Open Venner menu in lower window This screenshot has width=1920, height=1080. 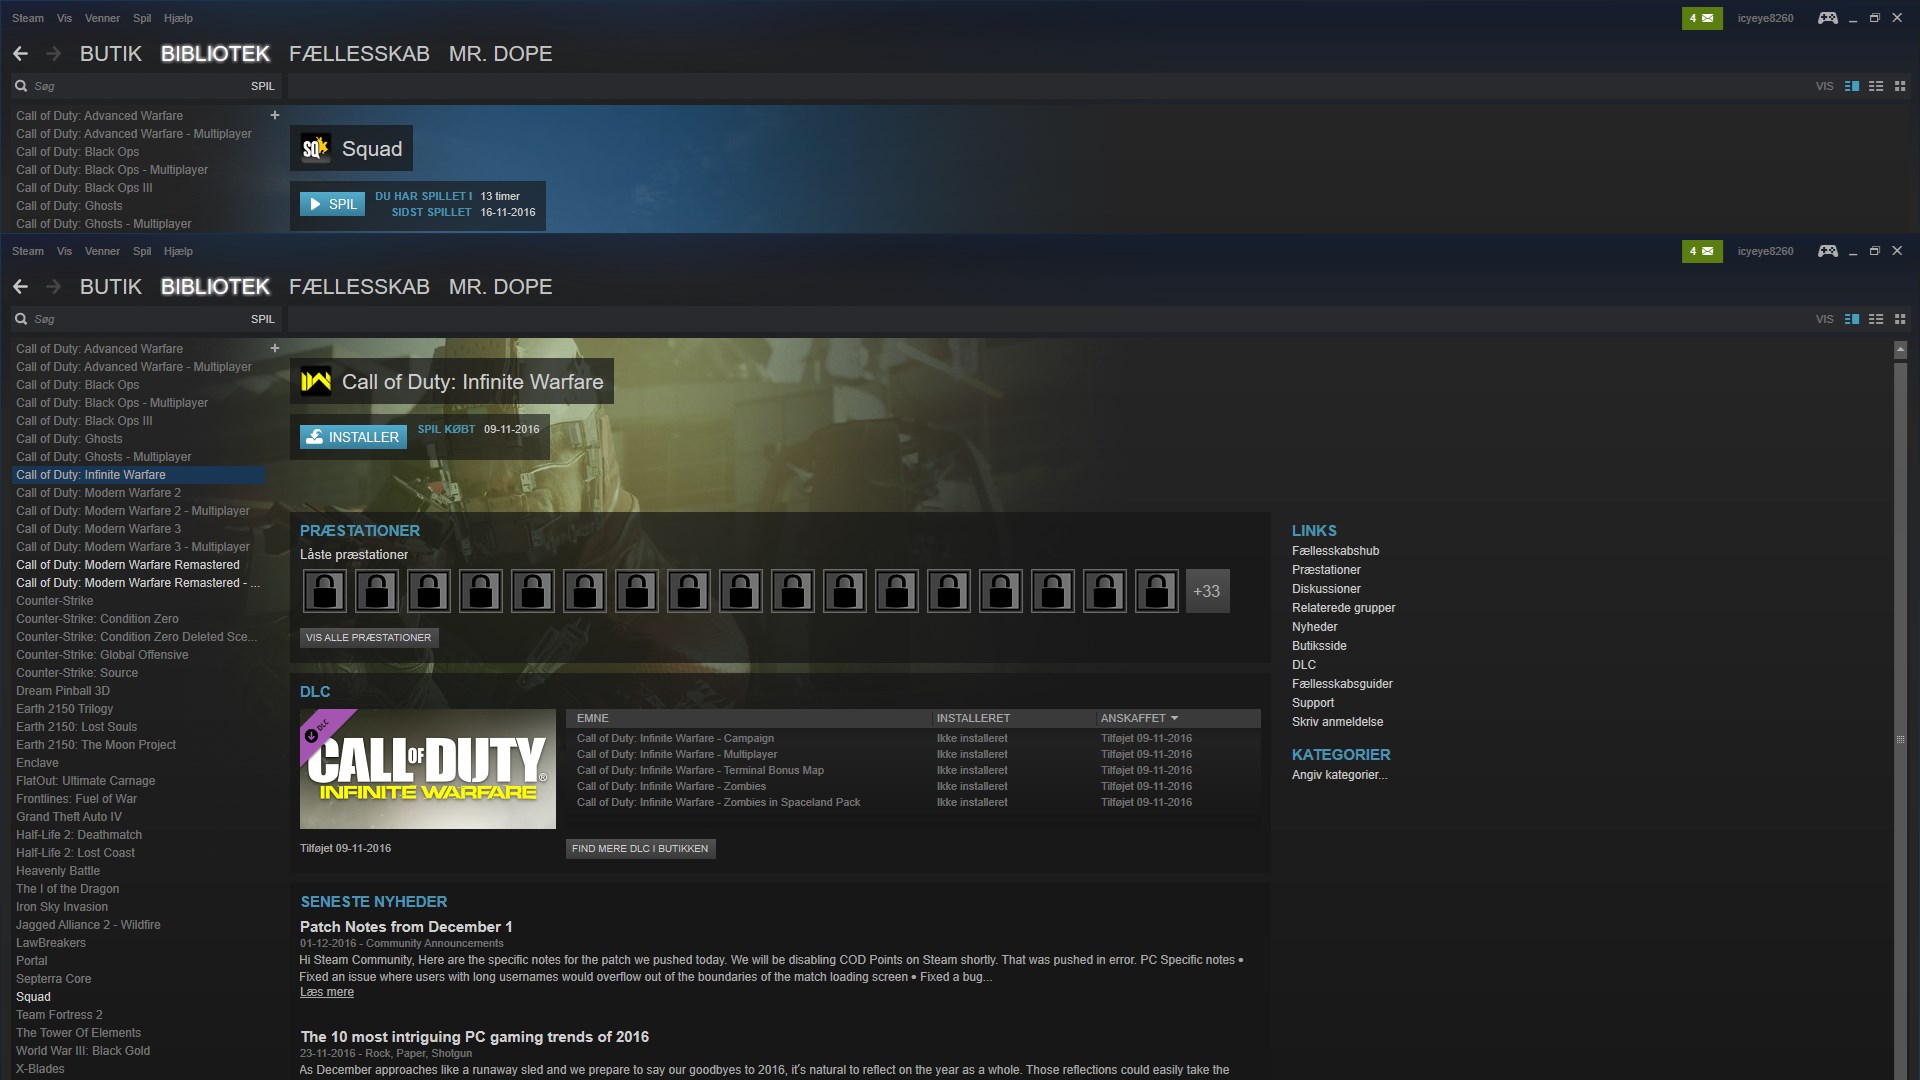(102, 251)
